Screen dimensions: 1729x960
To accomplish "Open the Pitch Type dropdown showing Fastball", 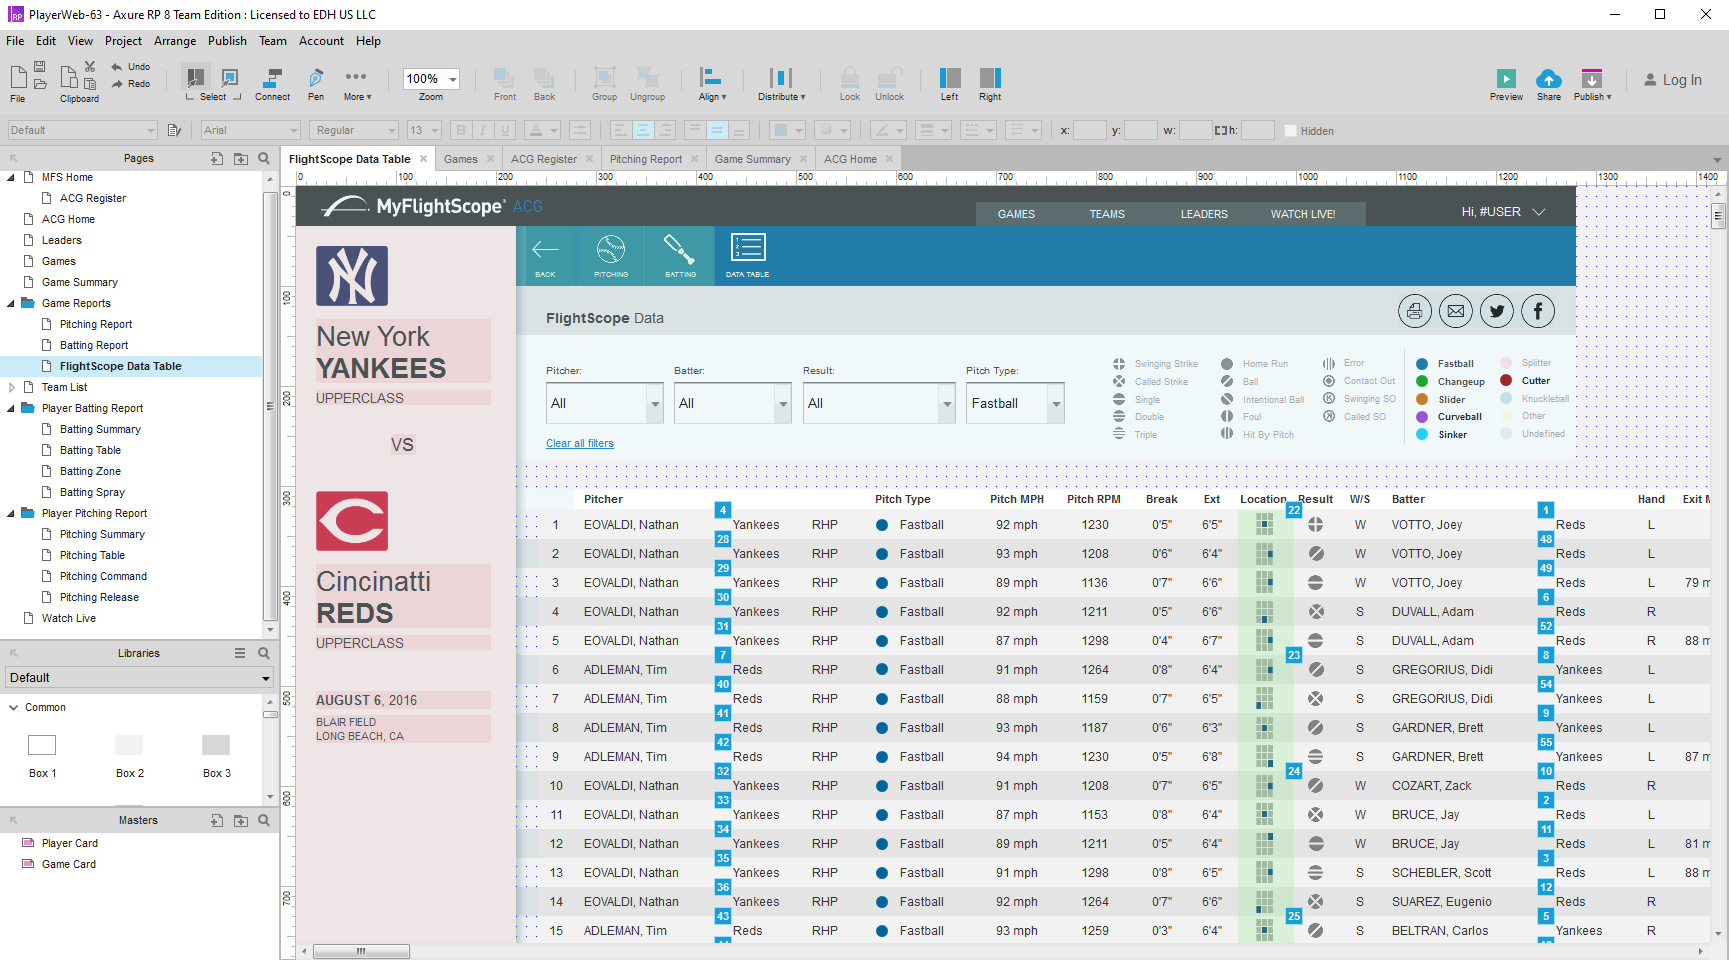I will click(x=1055, y=404).
